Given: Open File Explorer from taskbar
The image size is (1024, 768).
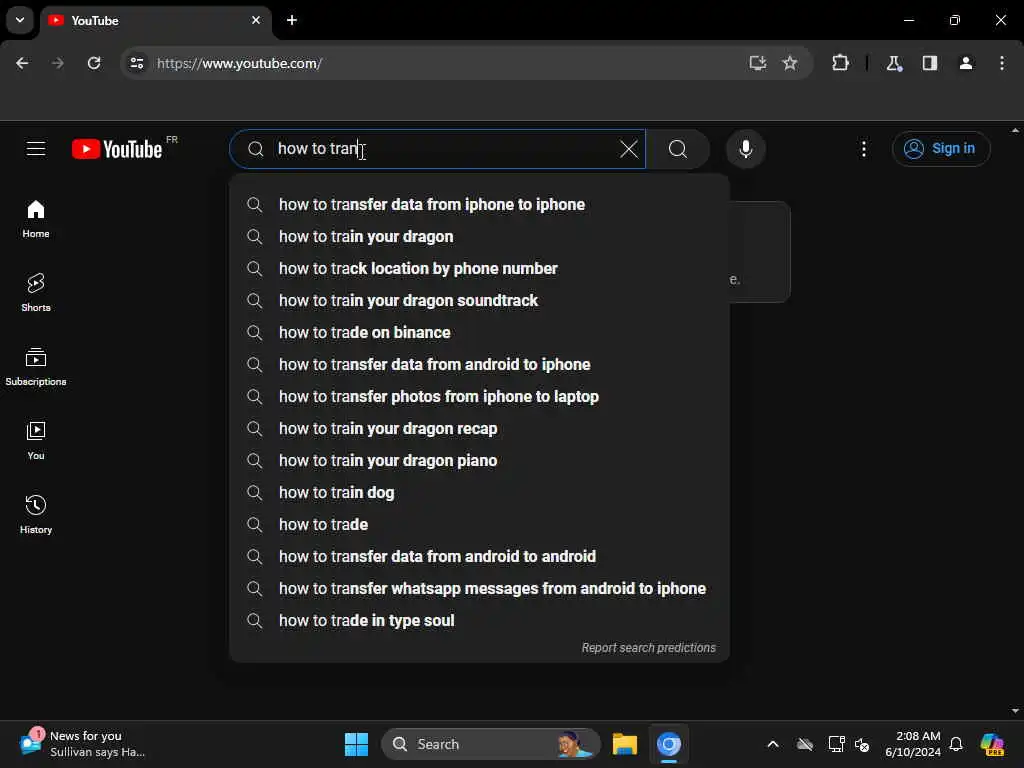Looking at the screenshot, I should [624, 744].
